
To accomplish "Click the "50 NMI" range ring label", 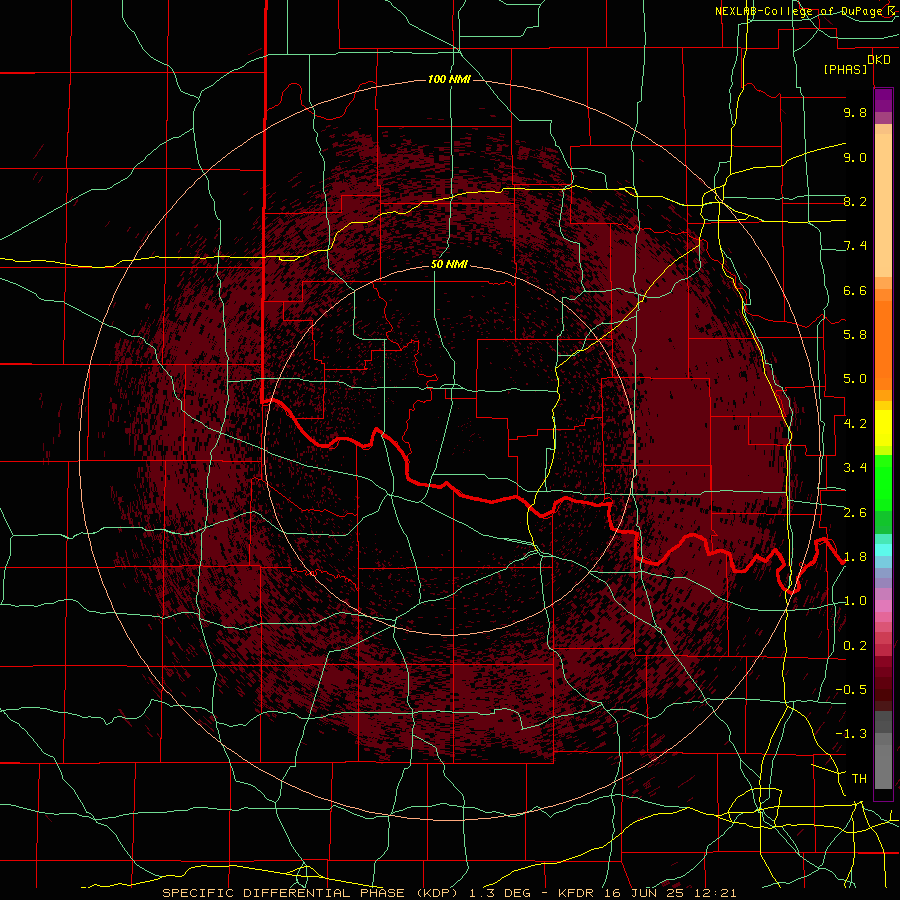I will [x=449, y=264].
